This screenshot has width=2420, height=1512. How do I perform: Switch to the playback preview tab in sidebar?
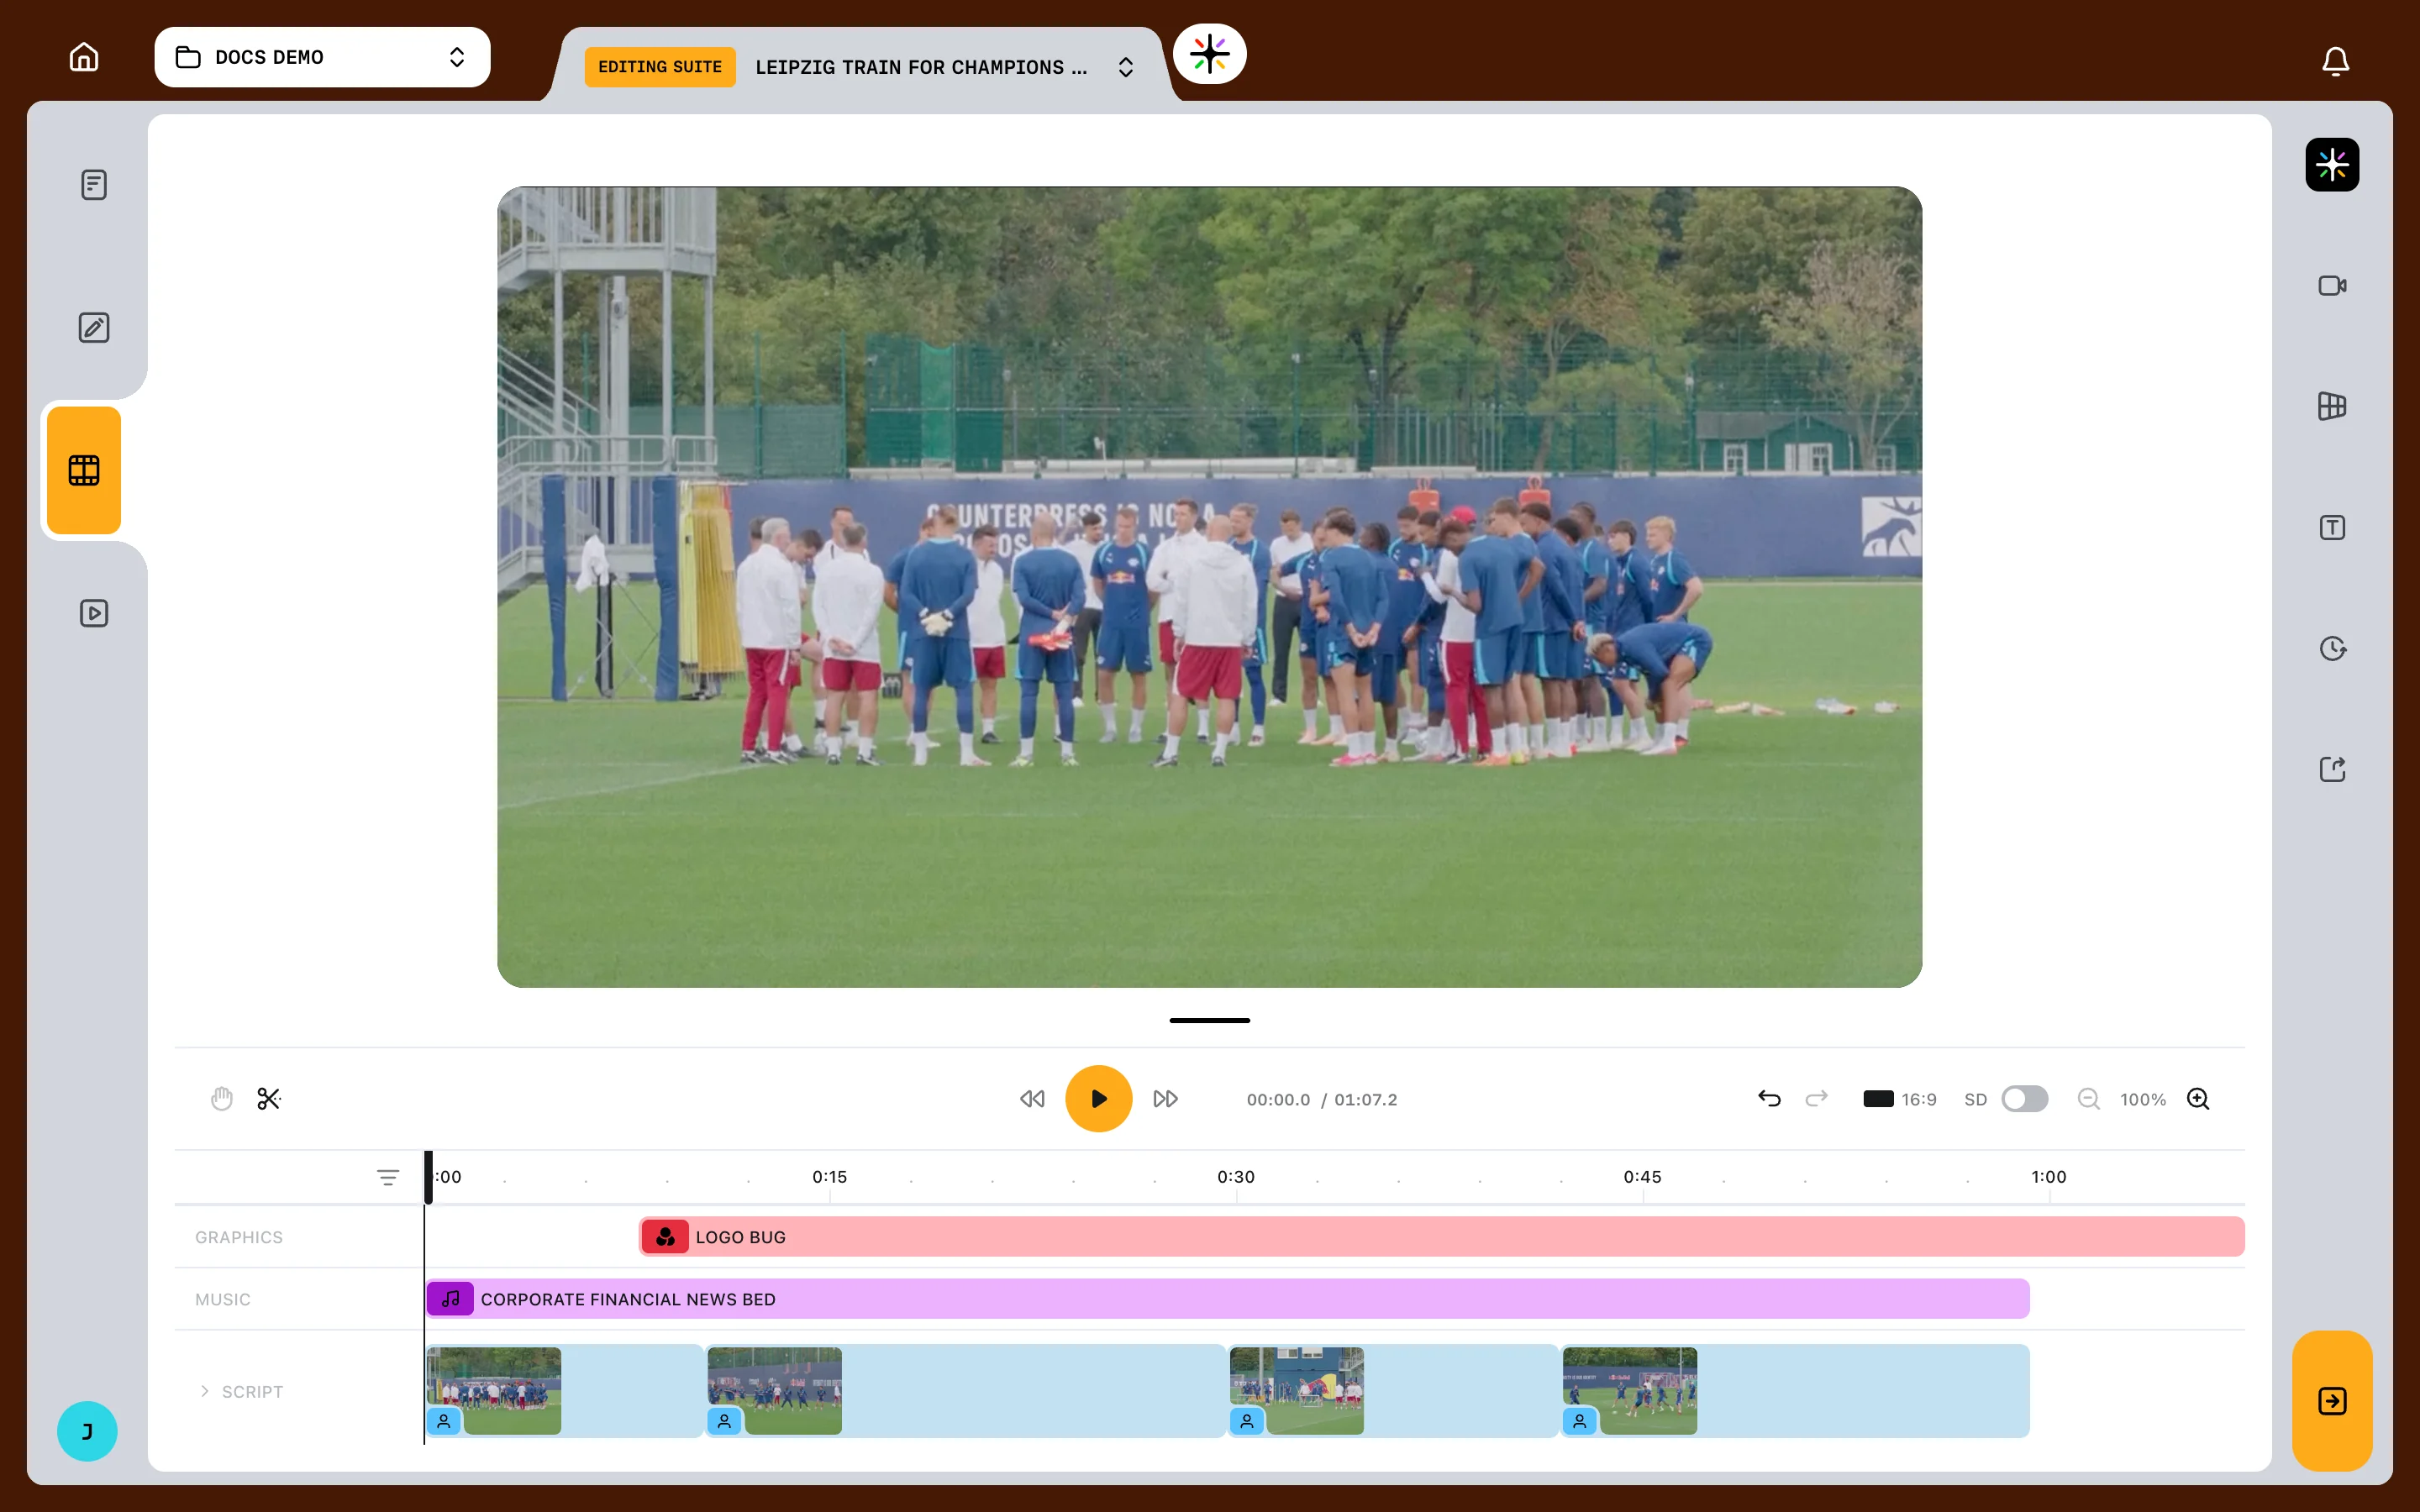(x=94, y=613)
